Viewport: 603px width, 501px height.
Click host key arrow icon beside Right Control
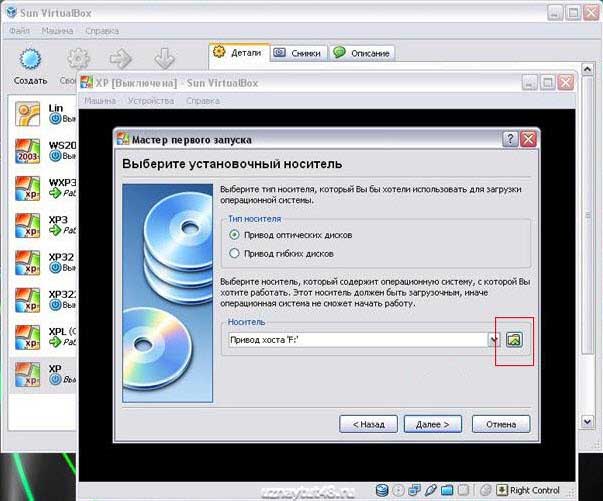(x=501, y=490)
